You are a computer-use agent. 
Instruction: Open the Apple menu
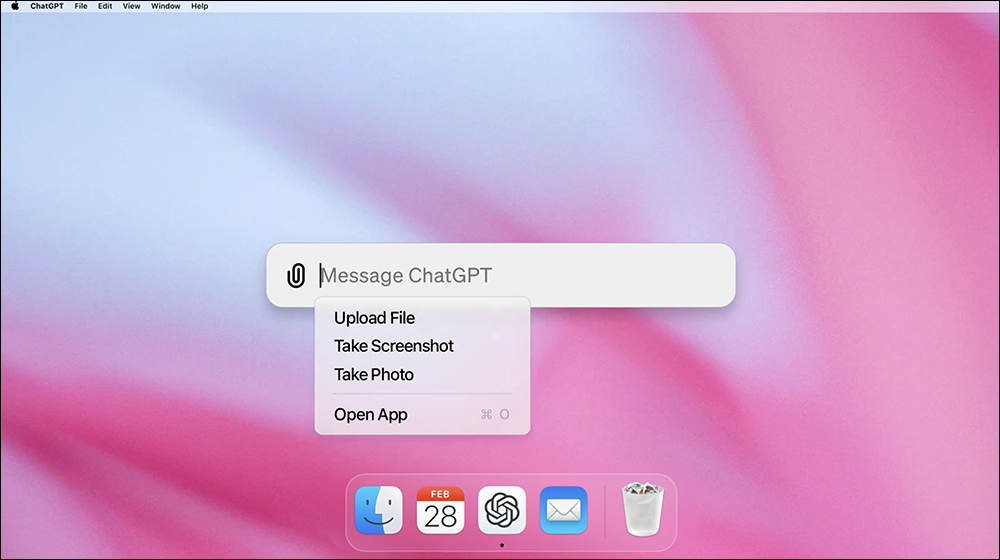[x=15, y=6]
